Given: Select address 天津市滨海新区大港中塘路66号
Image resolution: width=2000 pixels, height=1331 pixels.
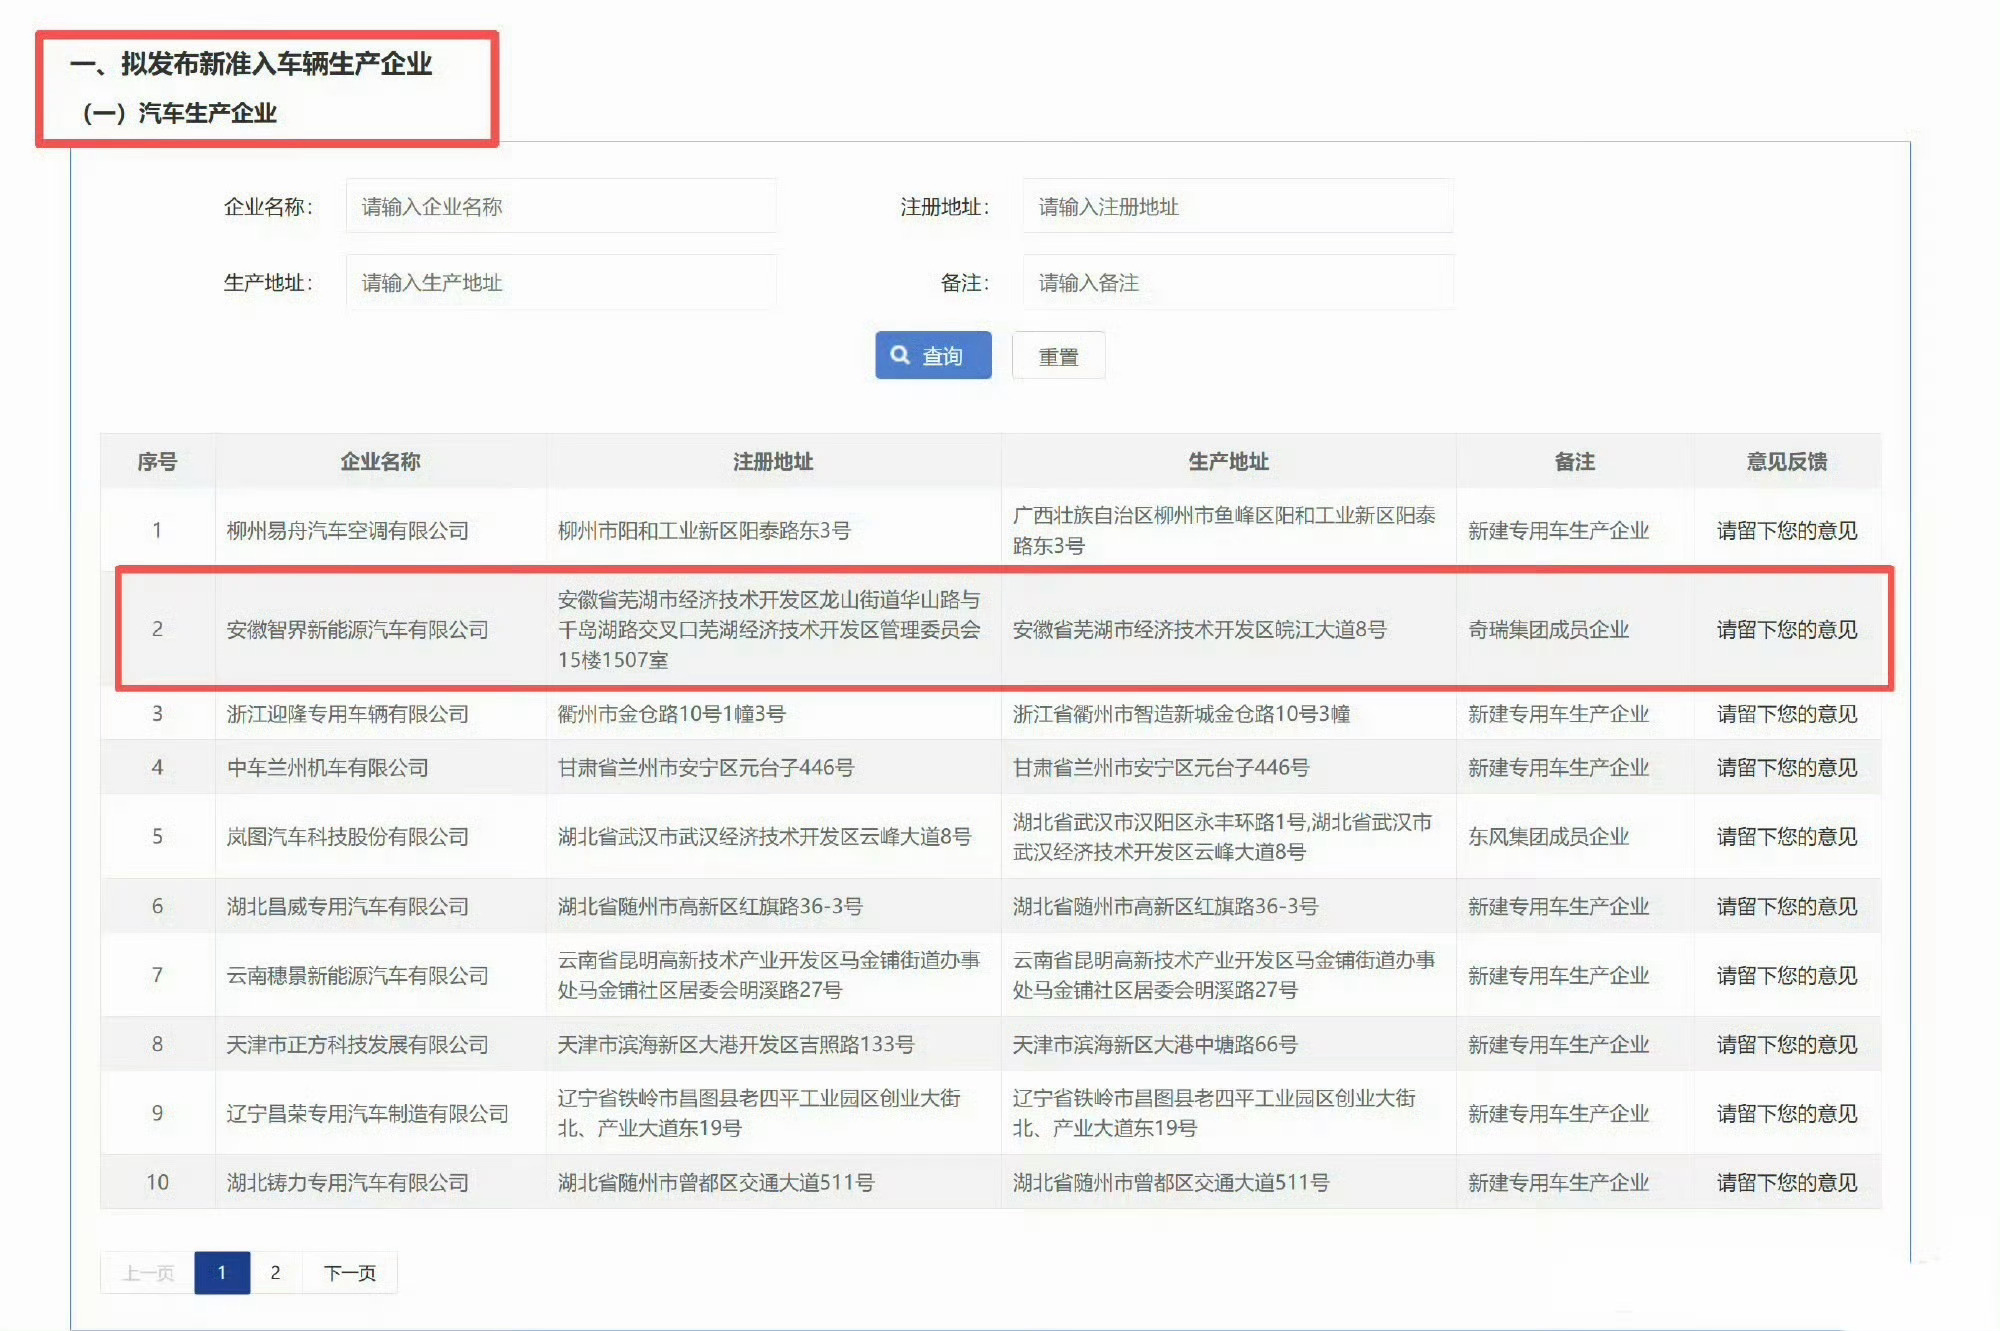Looking at the screenshot, I should coord(1155,1044).
